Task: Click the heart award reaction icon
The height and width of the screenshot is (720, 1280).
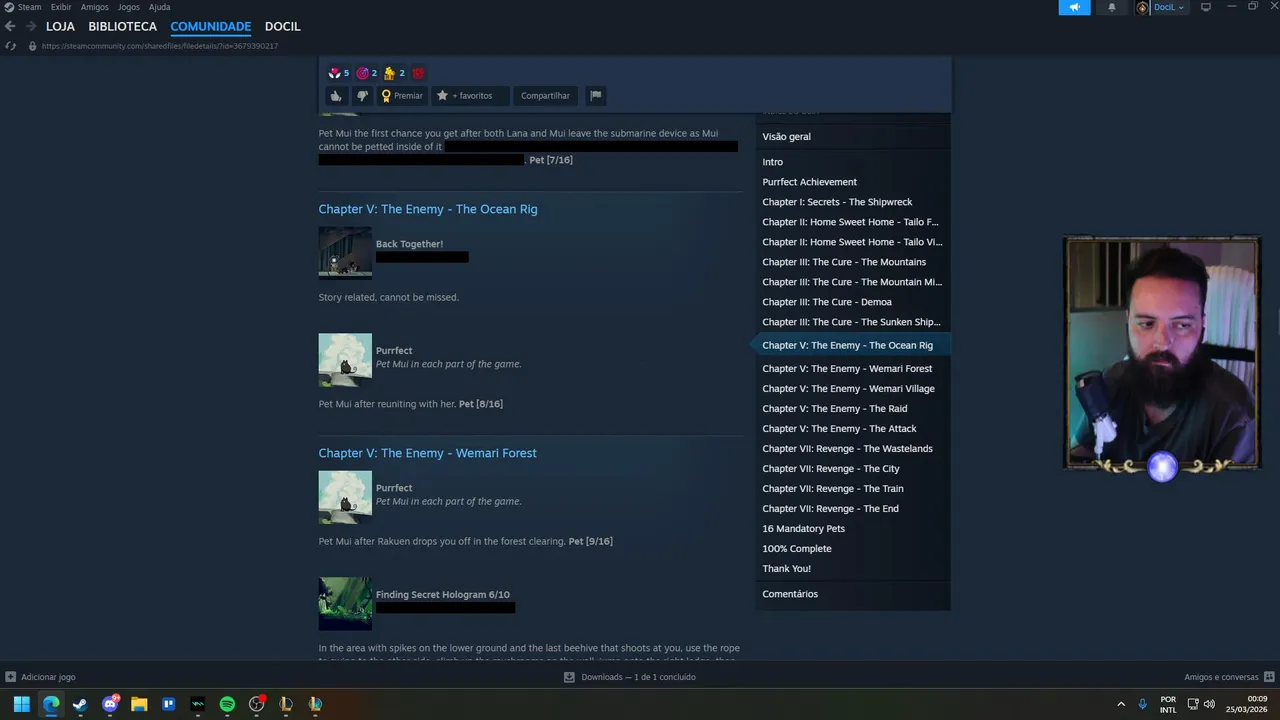Action: pos(334,73)
